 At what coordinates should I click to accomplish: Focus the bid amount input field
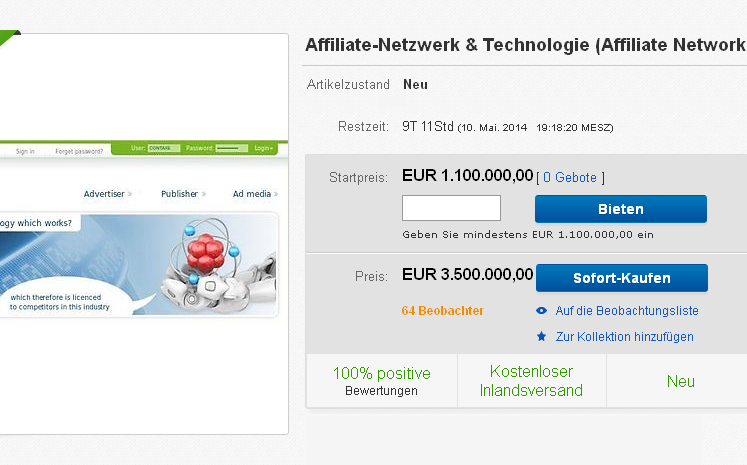[x=451, y=208]
